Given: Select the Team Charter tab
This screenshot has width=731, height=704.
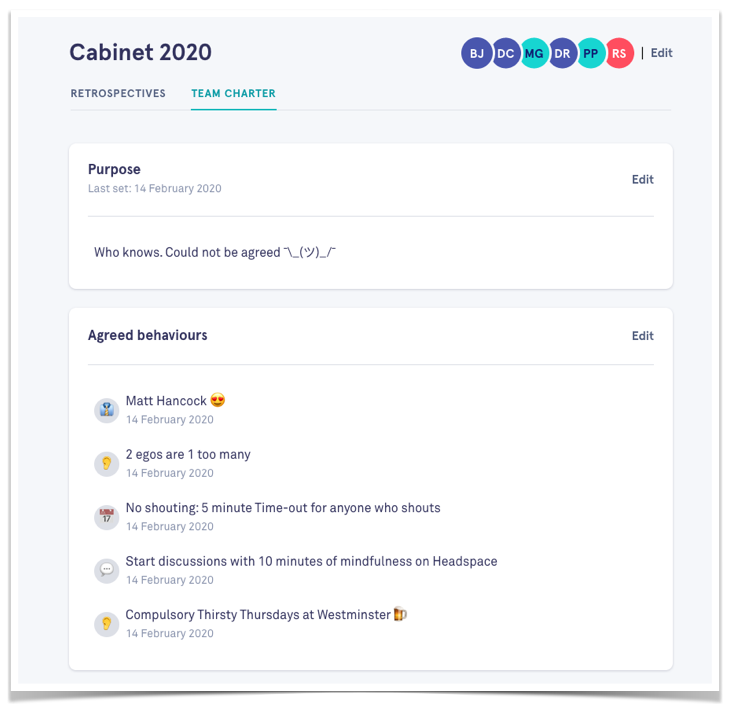Looking at the screenshot, I should 234,93.
